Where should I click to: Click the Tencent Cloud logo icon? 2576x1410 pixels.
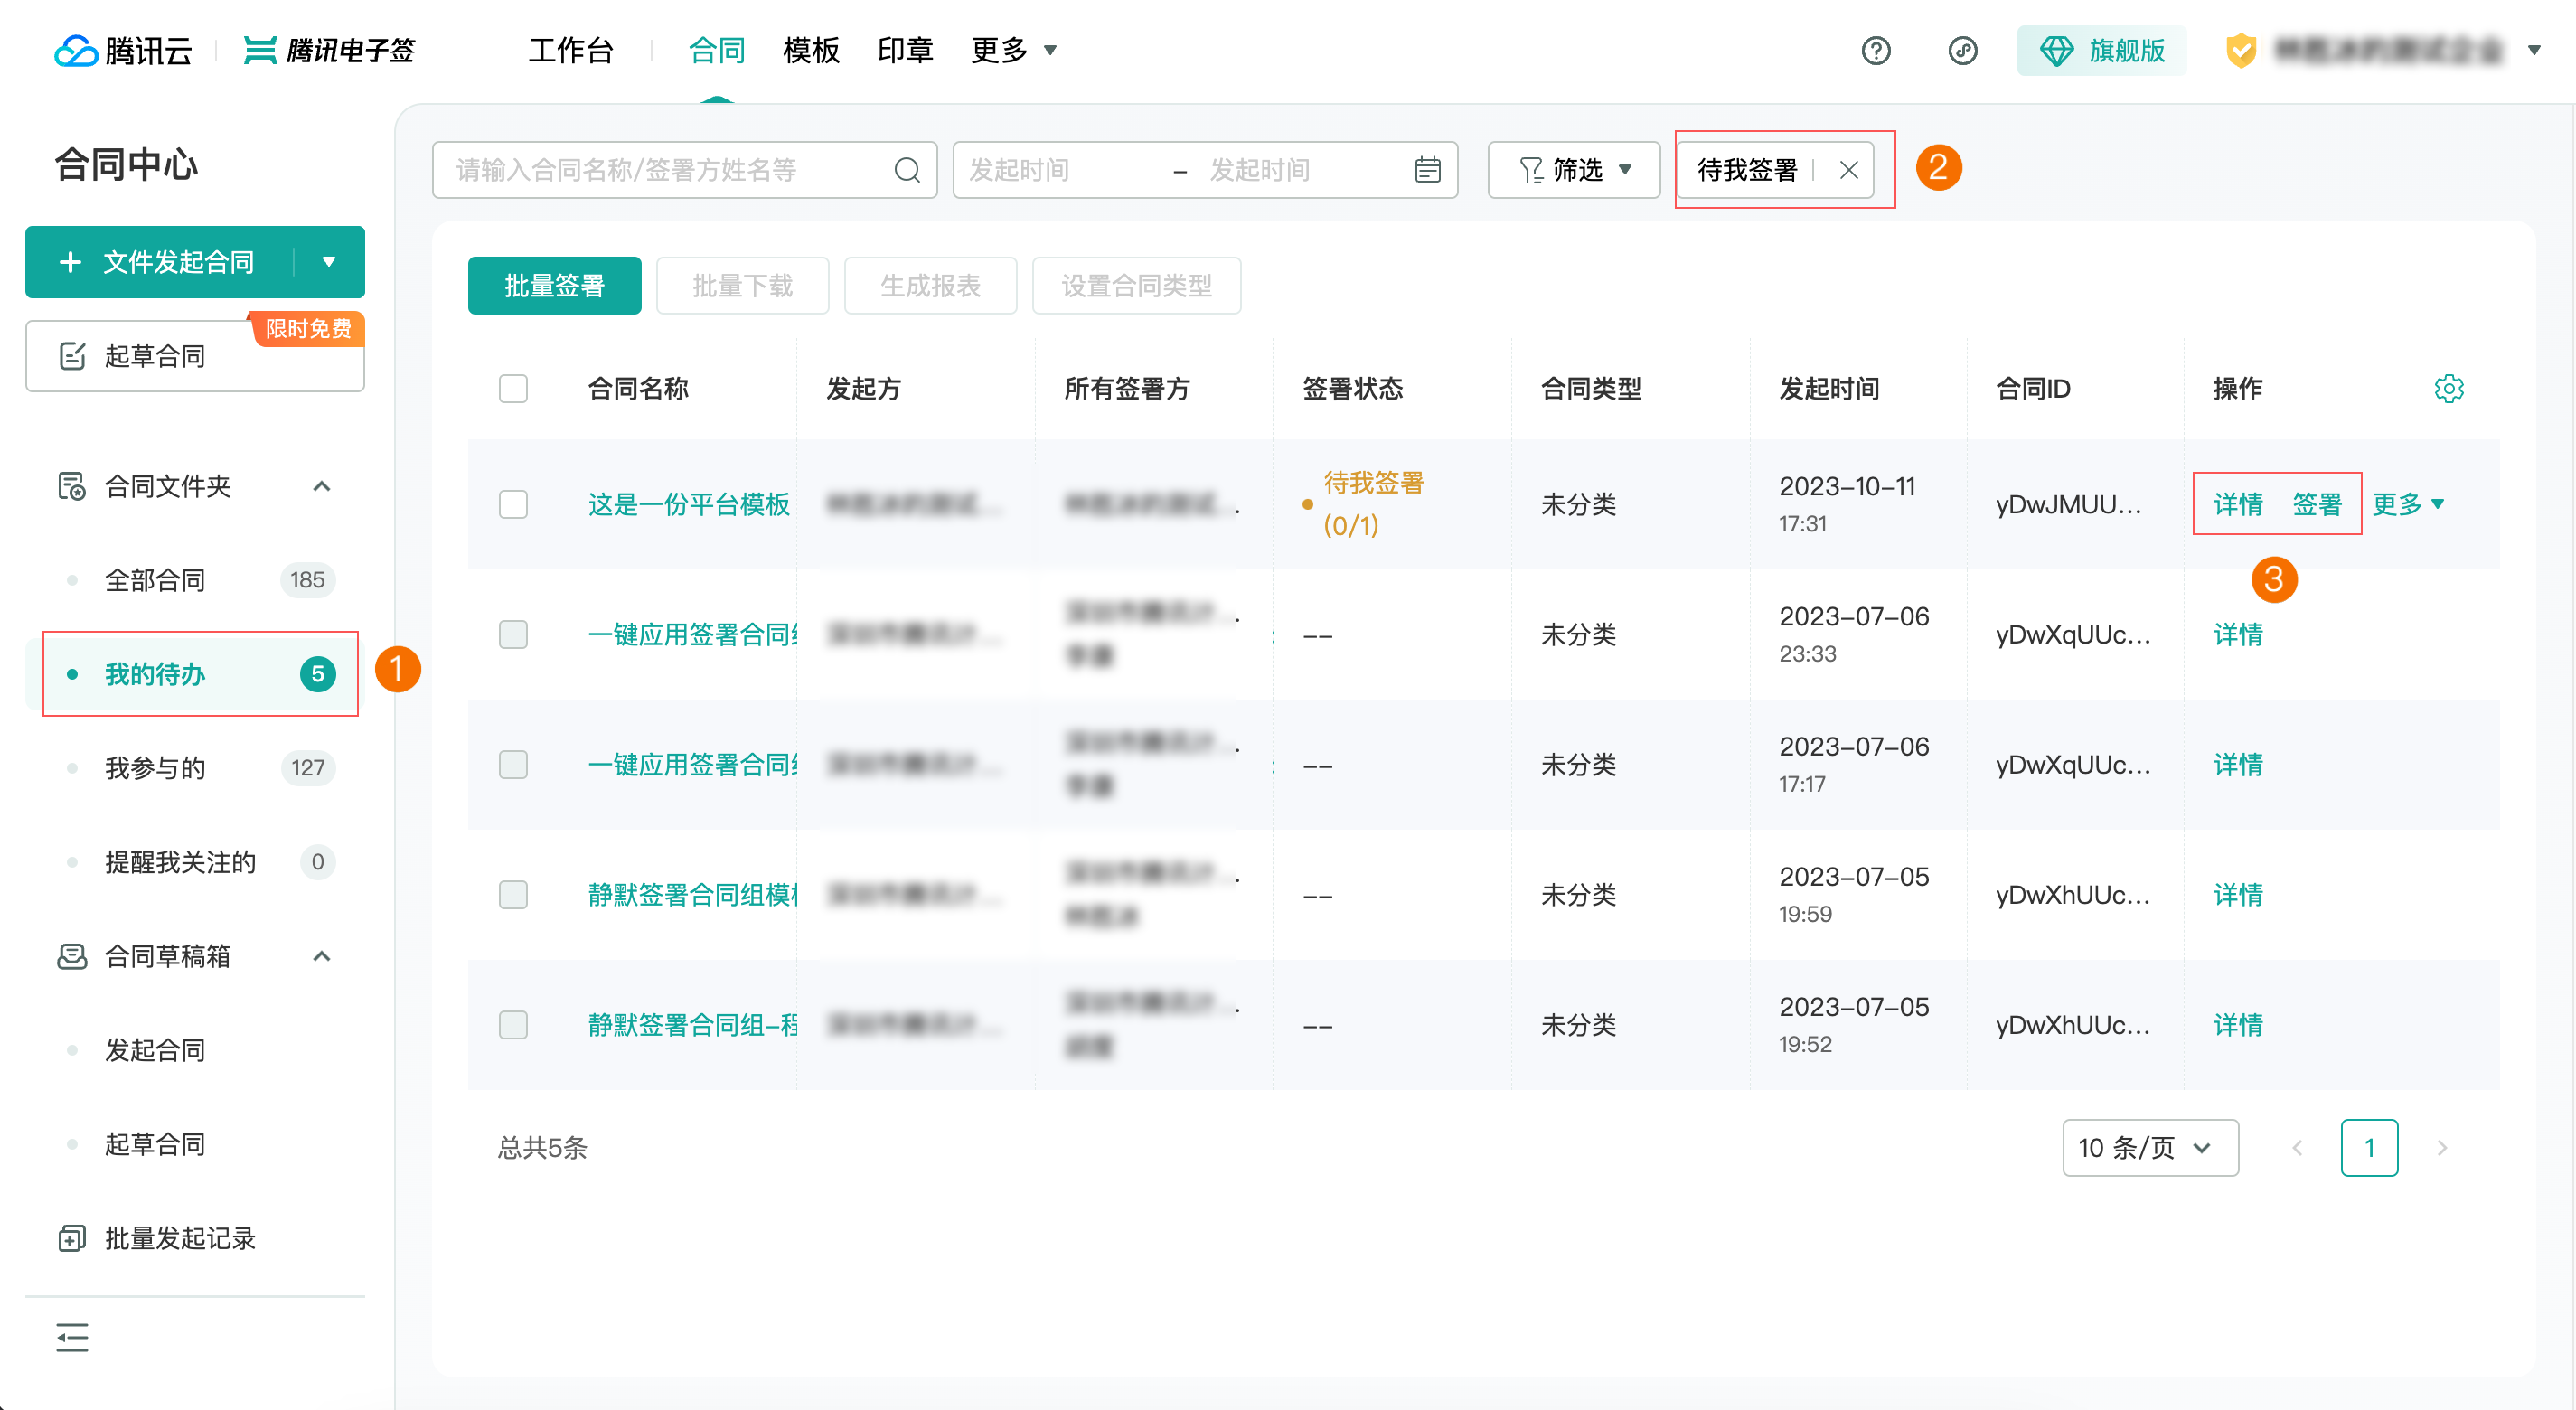click(73, 50)
